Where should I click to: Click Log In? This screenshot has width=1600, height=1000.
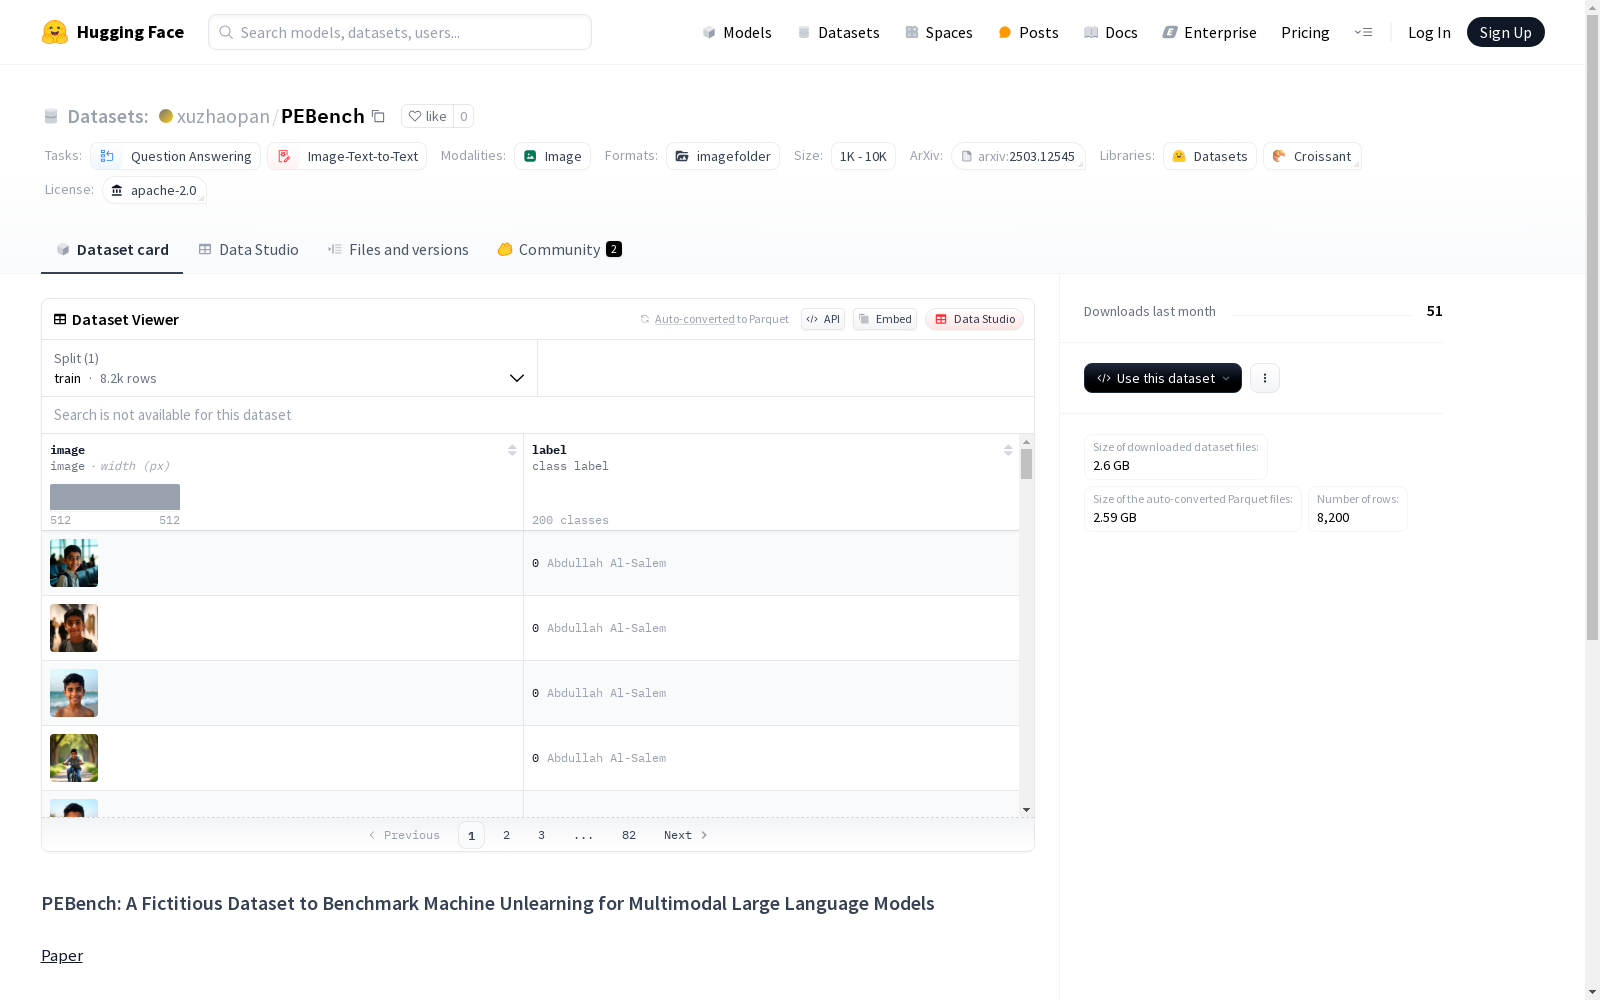(x=1429, y=32)
